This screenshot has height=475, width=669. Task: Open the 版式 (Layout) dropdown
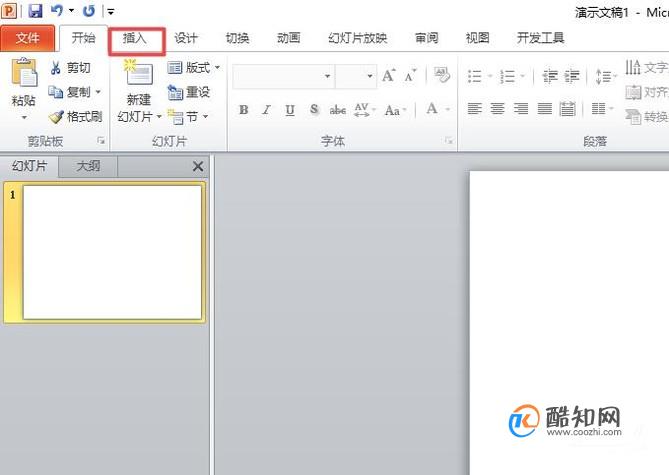click(194, 67)
